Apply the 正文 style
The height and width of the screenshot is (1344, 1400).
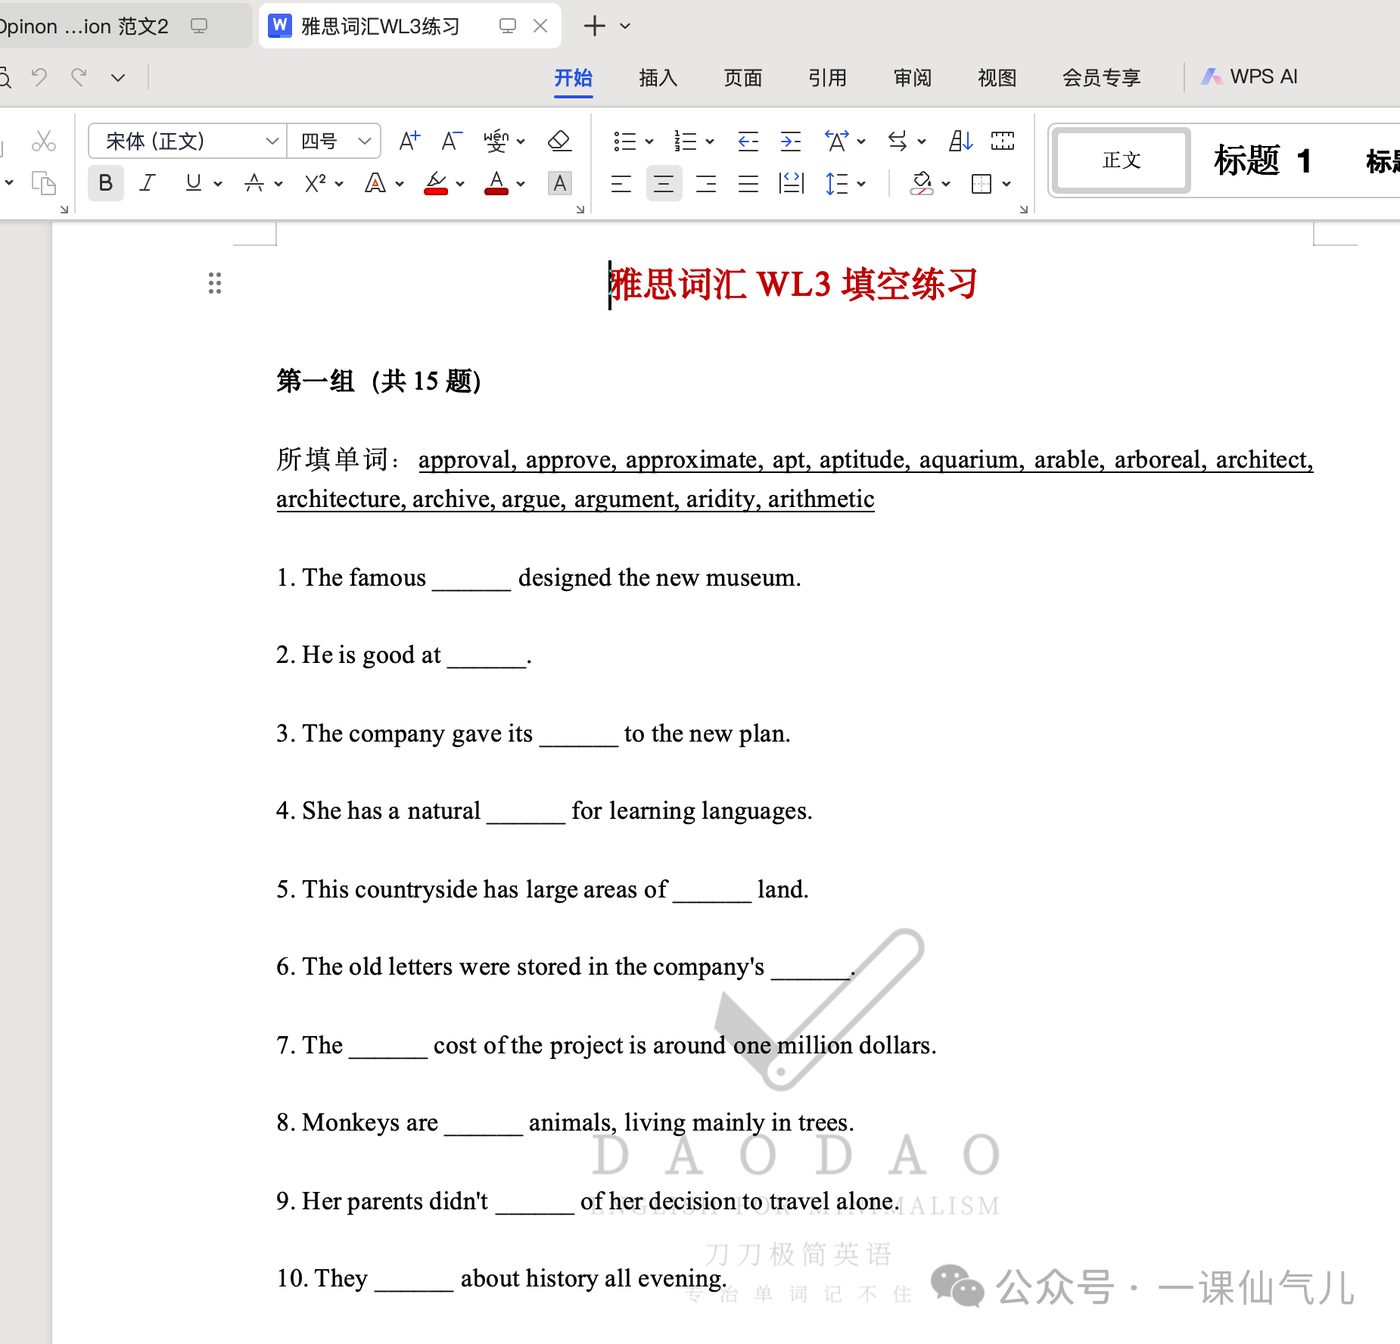point(1122,160)
